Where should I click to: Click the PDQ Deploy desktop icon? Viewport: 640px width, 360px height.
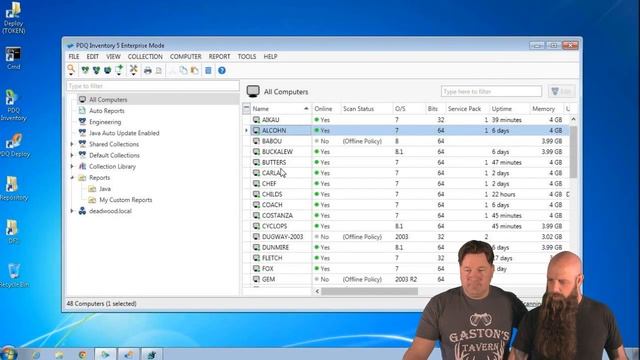[x=15, y=145]
